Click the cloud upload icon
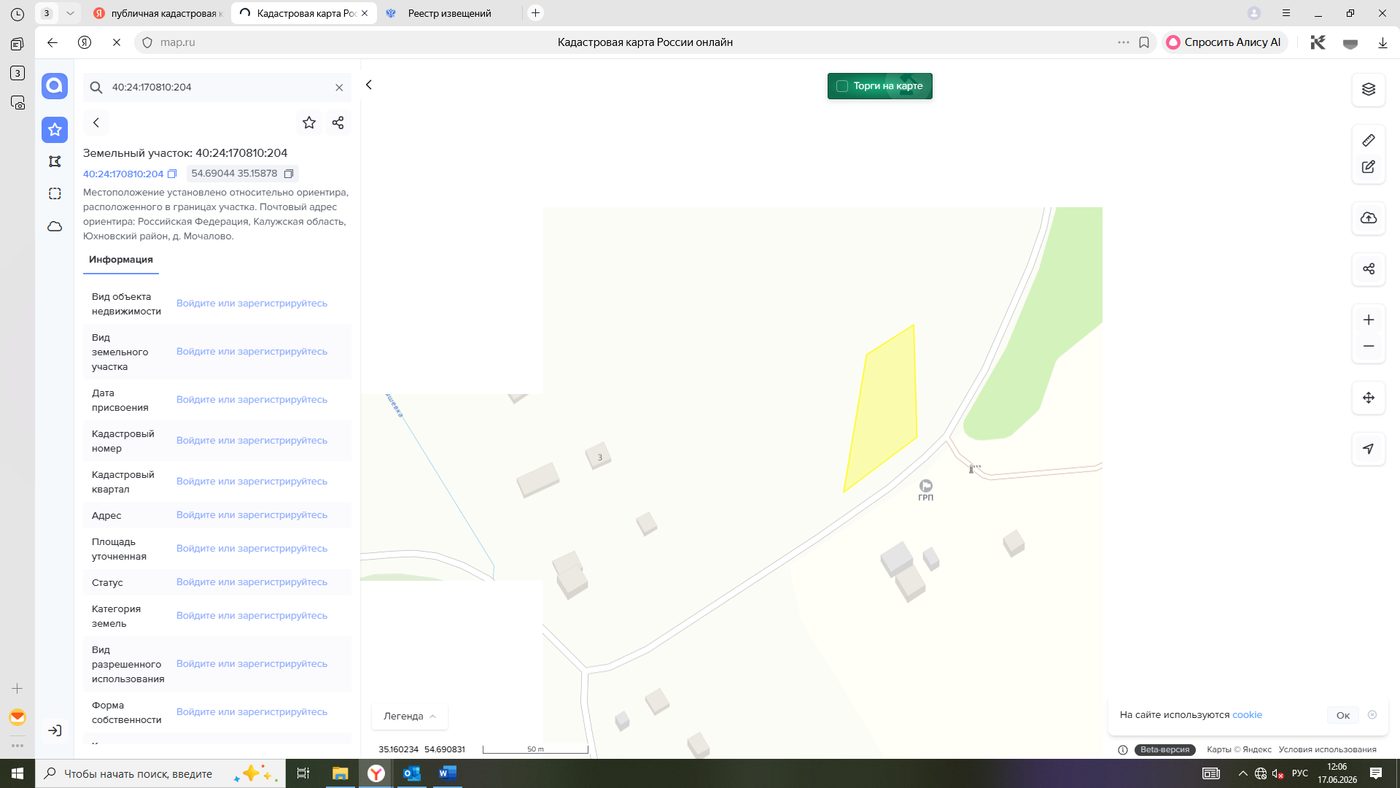Screen dimensions: 1400x788 (1368, 218)
